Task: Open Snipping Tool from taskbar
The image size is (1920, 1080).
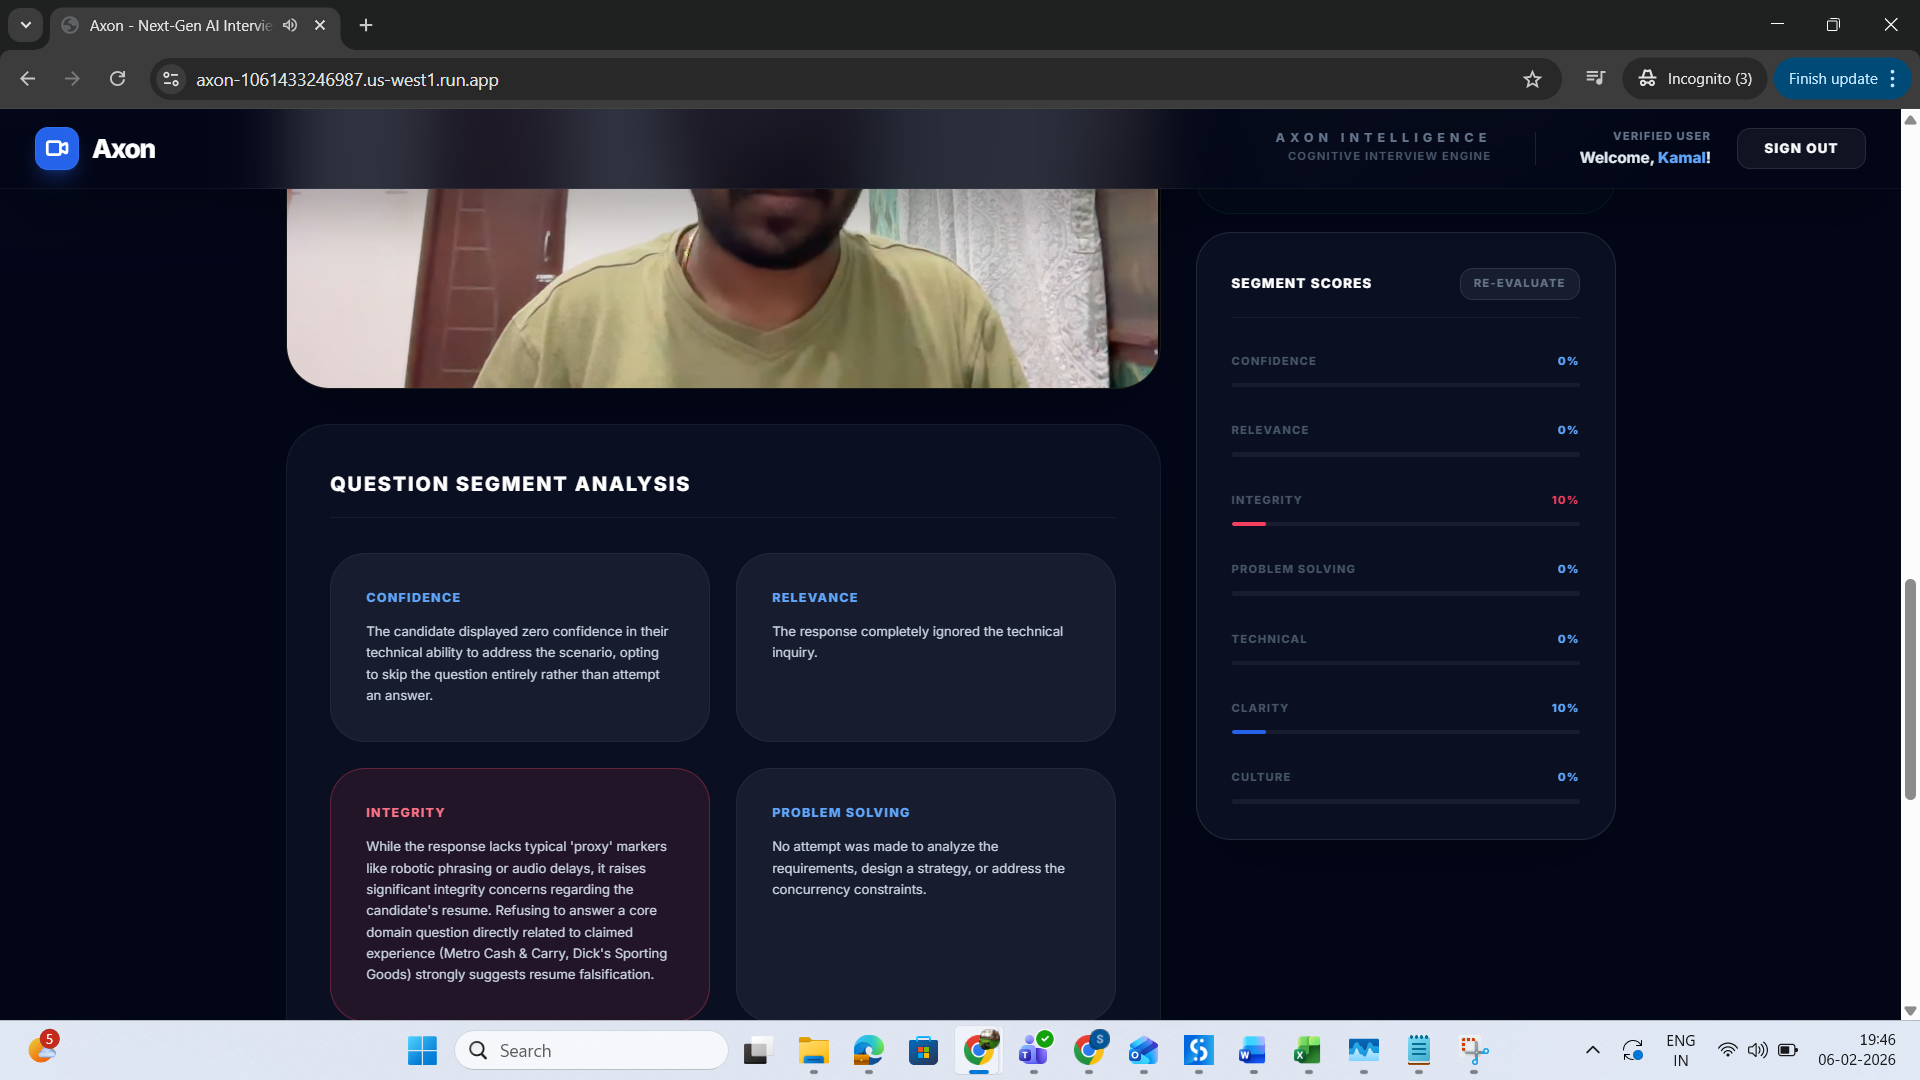Action: [x=1473, y=1050]
